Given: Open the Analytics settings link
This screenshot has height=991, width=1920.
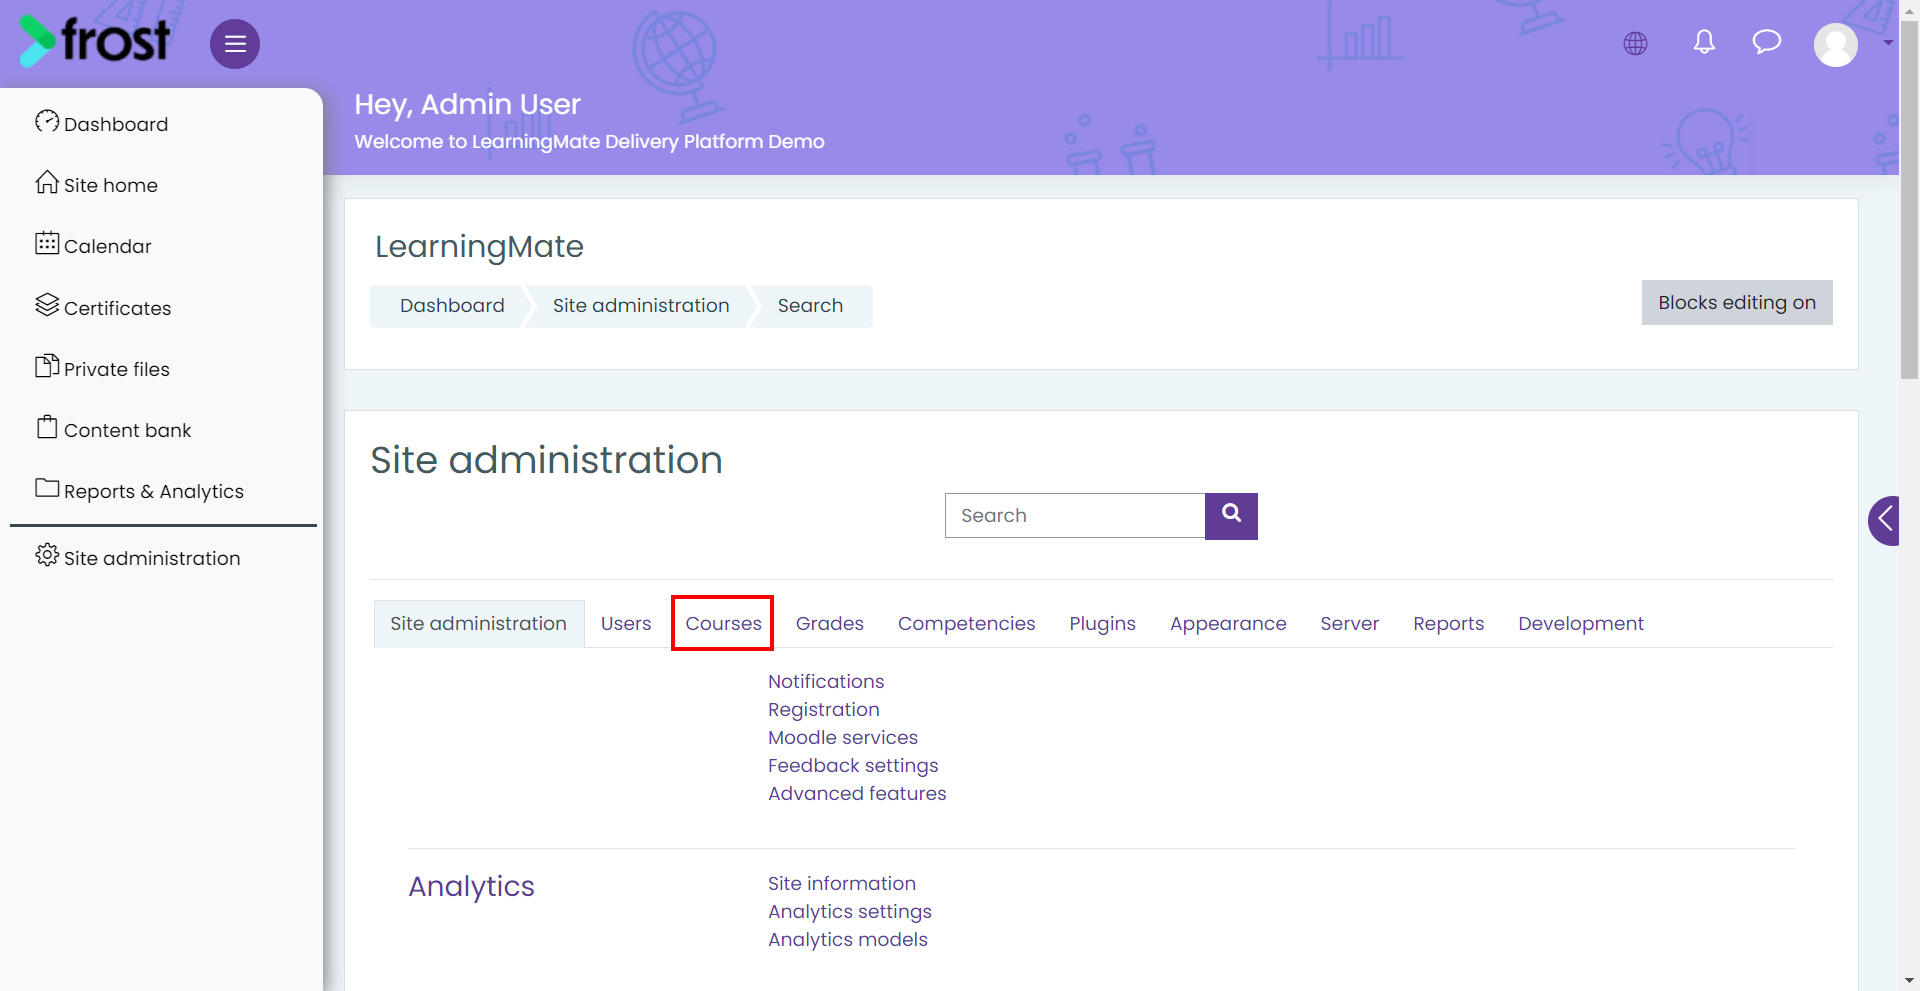Looking at the screenshot, I should tap(850, 911).
